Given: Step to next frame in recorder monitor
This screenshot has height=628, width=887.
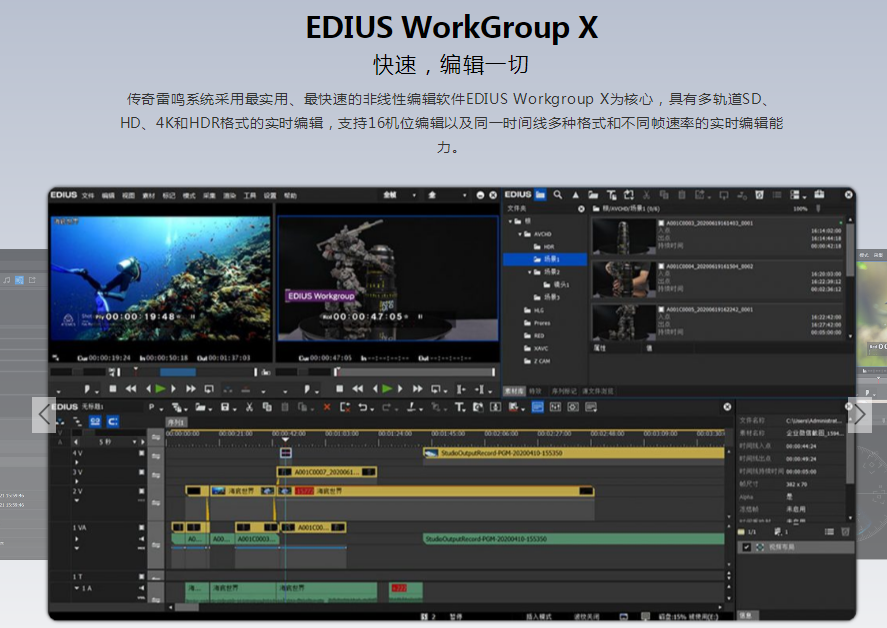Looking at the screenshot, I should 401,389.
